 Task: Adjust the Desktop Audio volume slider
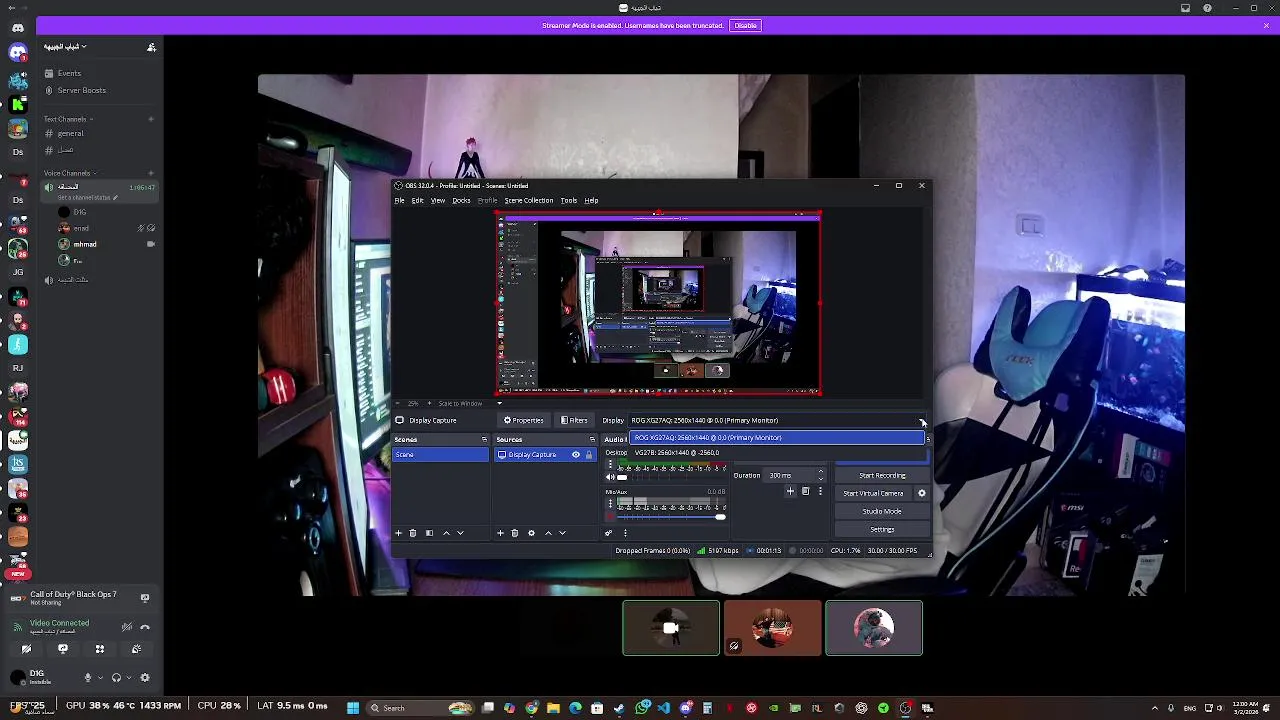coord(672,477)
